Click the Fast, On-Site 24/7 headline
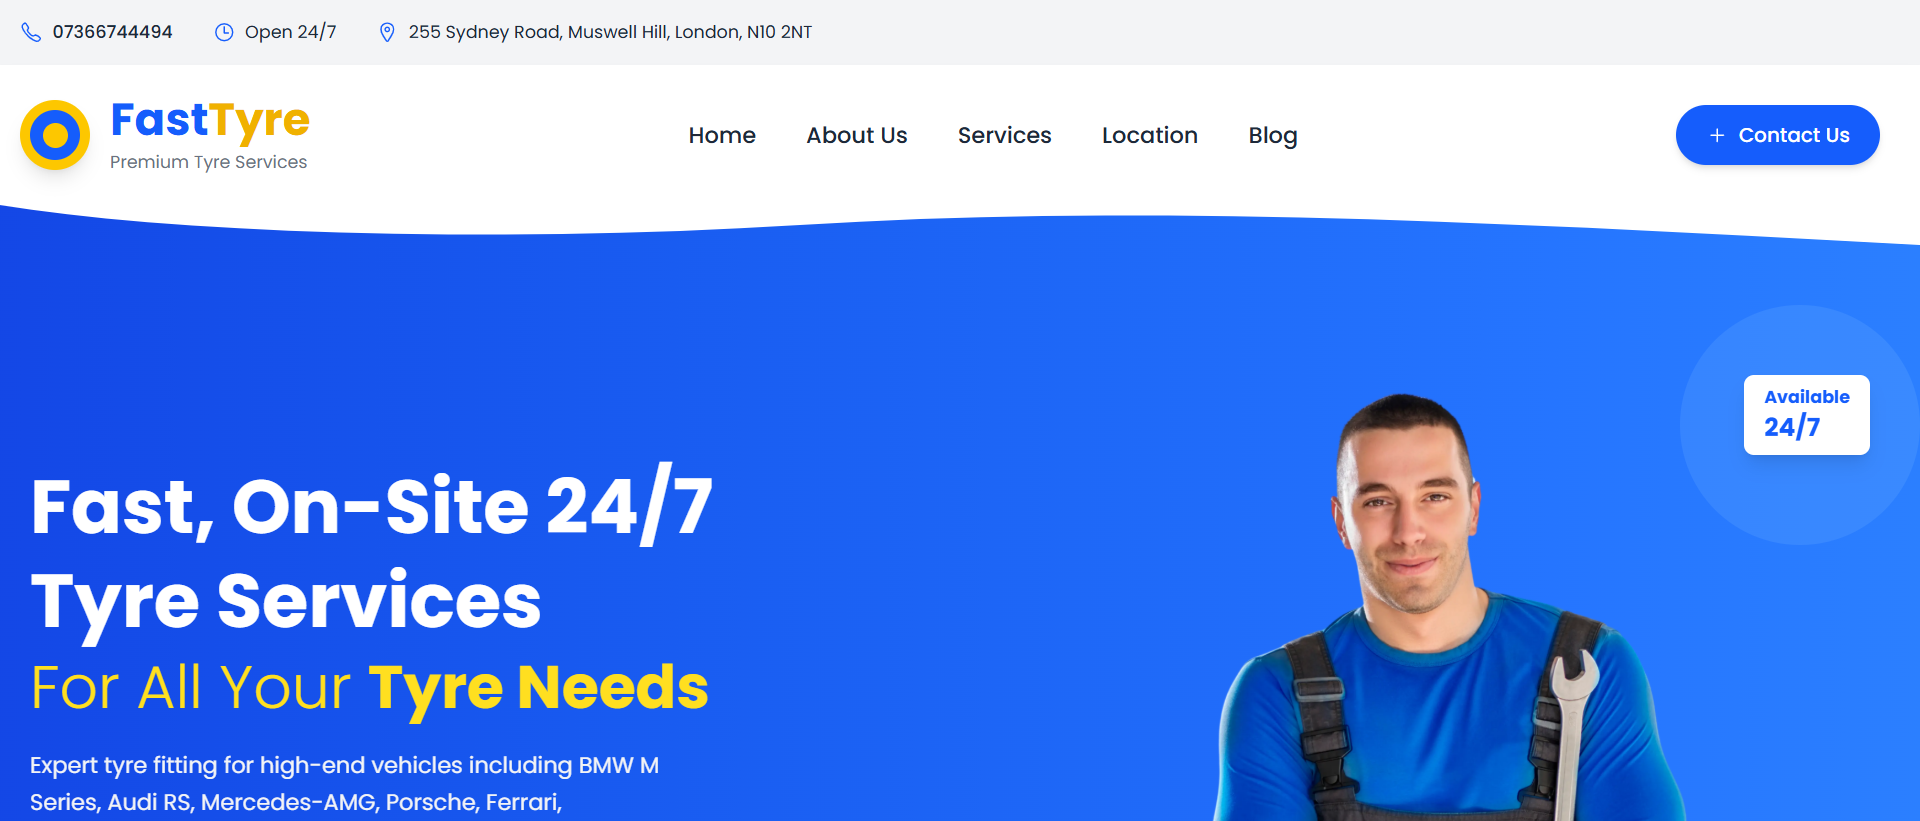The width and height of the screenshot is (1920, 821). point(372,508)
